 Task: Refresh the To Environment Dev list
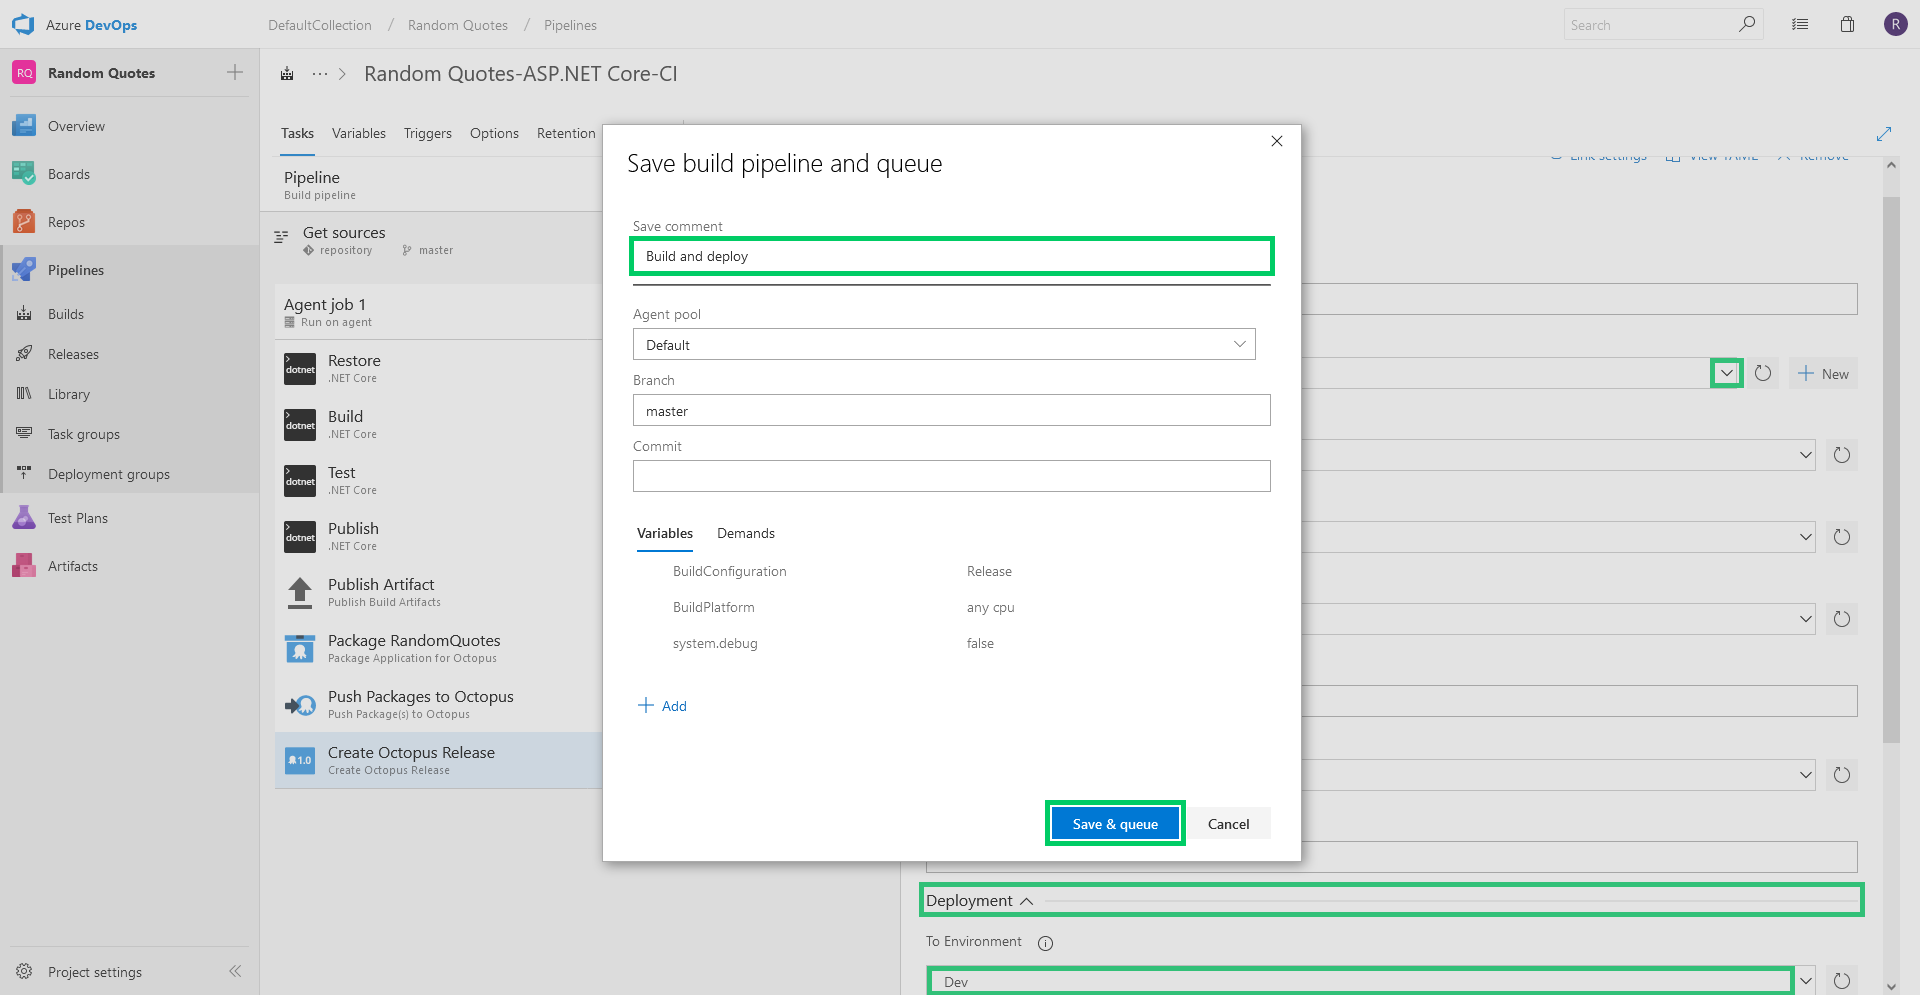click(1842, 981)
